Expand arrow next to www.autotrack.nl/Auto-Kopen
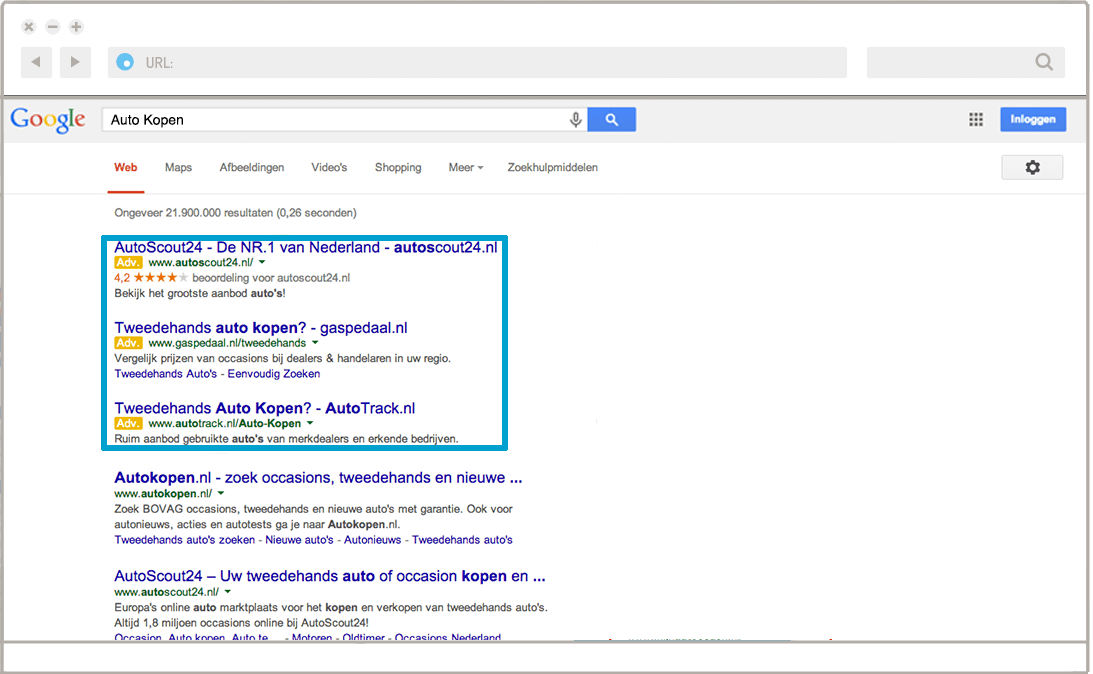 click(x=310, y=423)
